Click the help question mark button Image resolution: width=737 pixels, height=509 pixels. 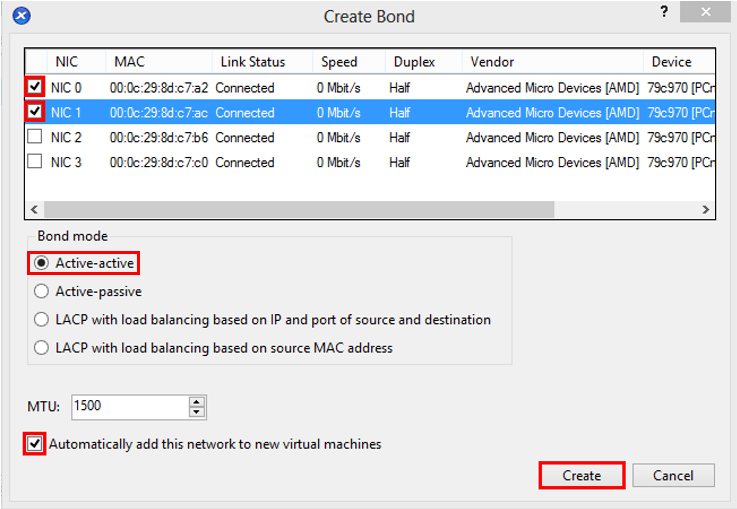664,11
